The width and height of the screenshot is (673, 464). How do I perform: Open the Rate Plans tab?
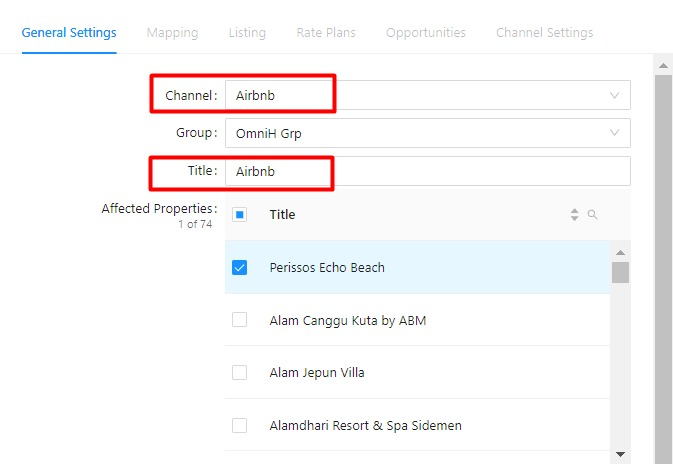click(x=326, y=33)
